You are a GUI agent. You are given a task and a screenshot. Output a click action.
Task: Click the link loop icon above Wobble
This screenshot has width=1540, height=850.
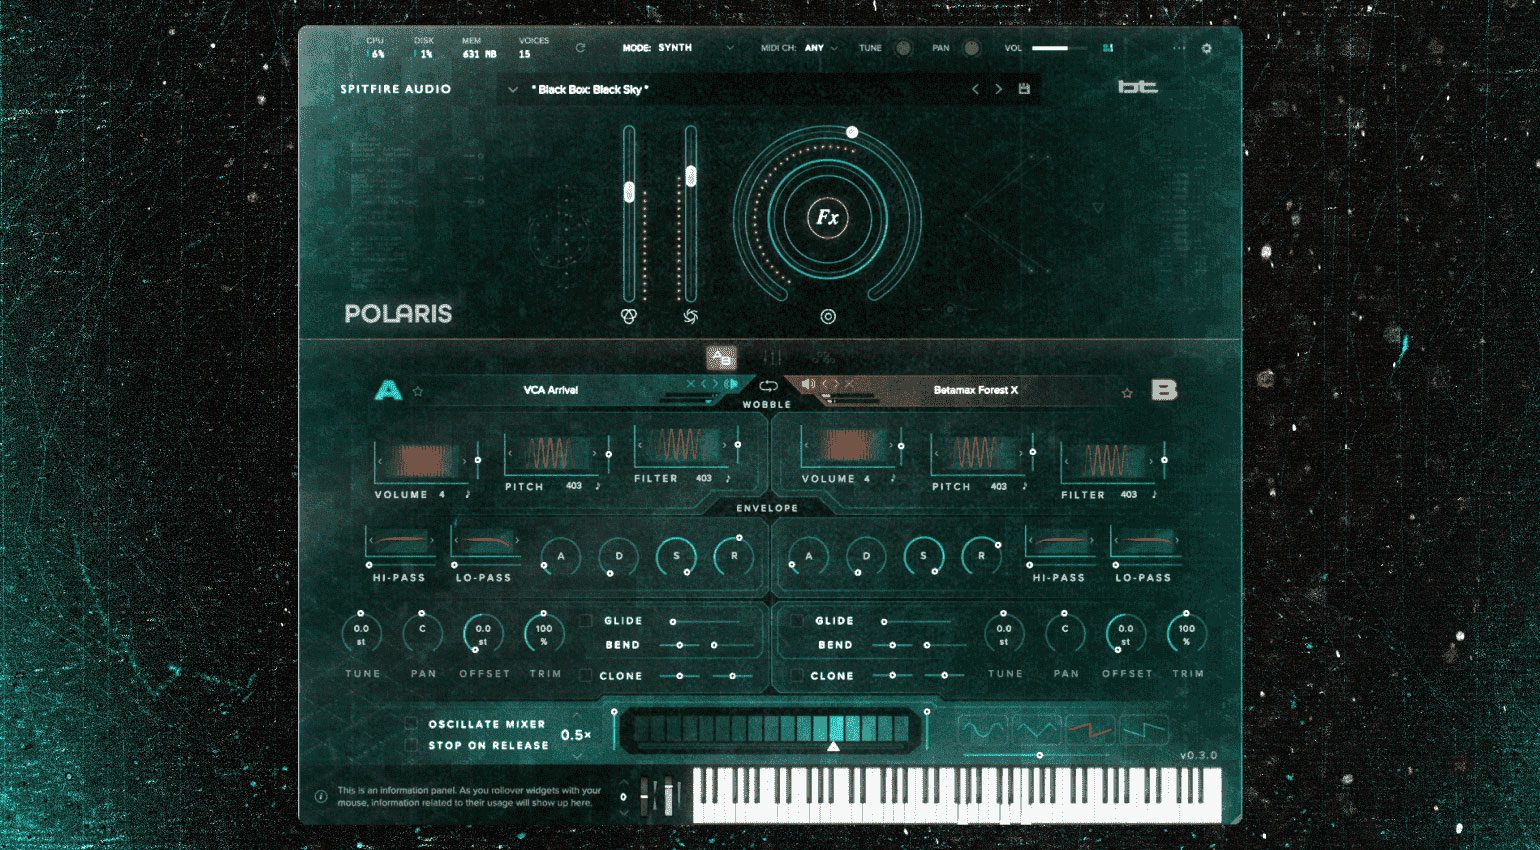coord(768,386)
